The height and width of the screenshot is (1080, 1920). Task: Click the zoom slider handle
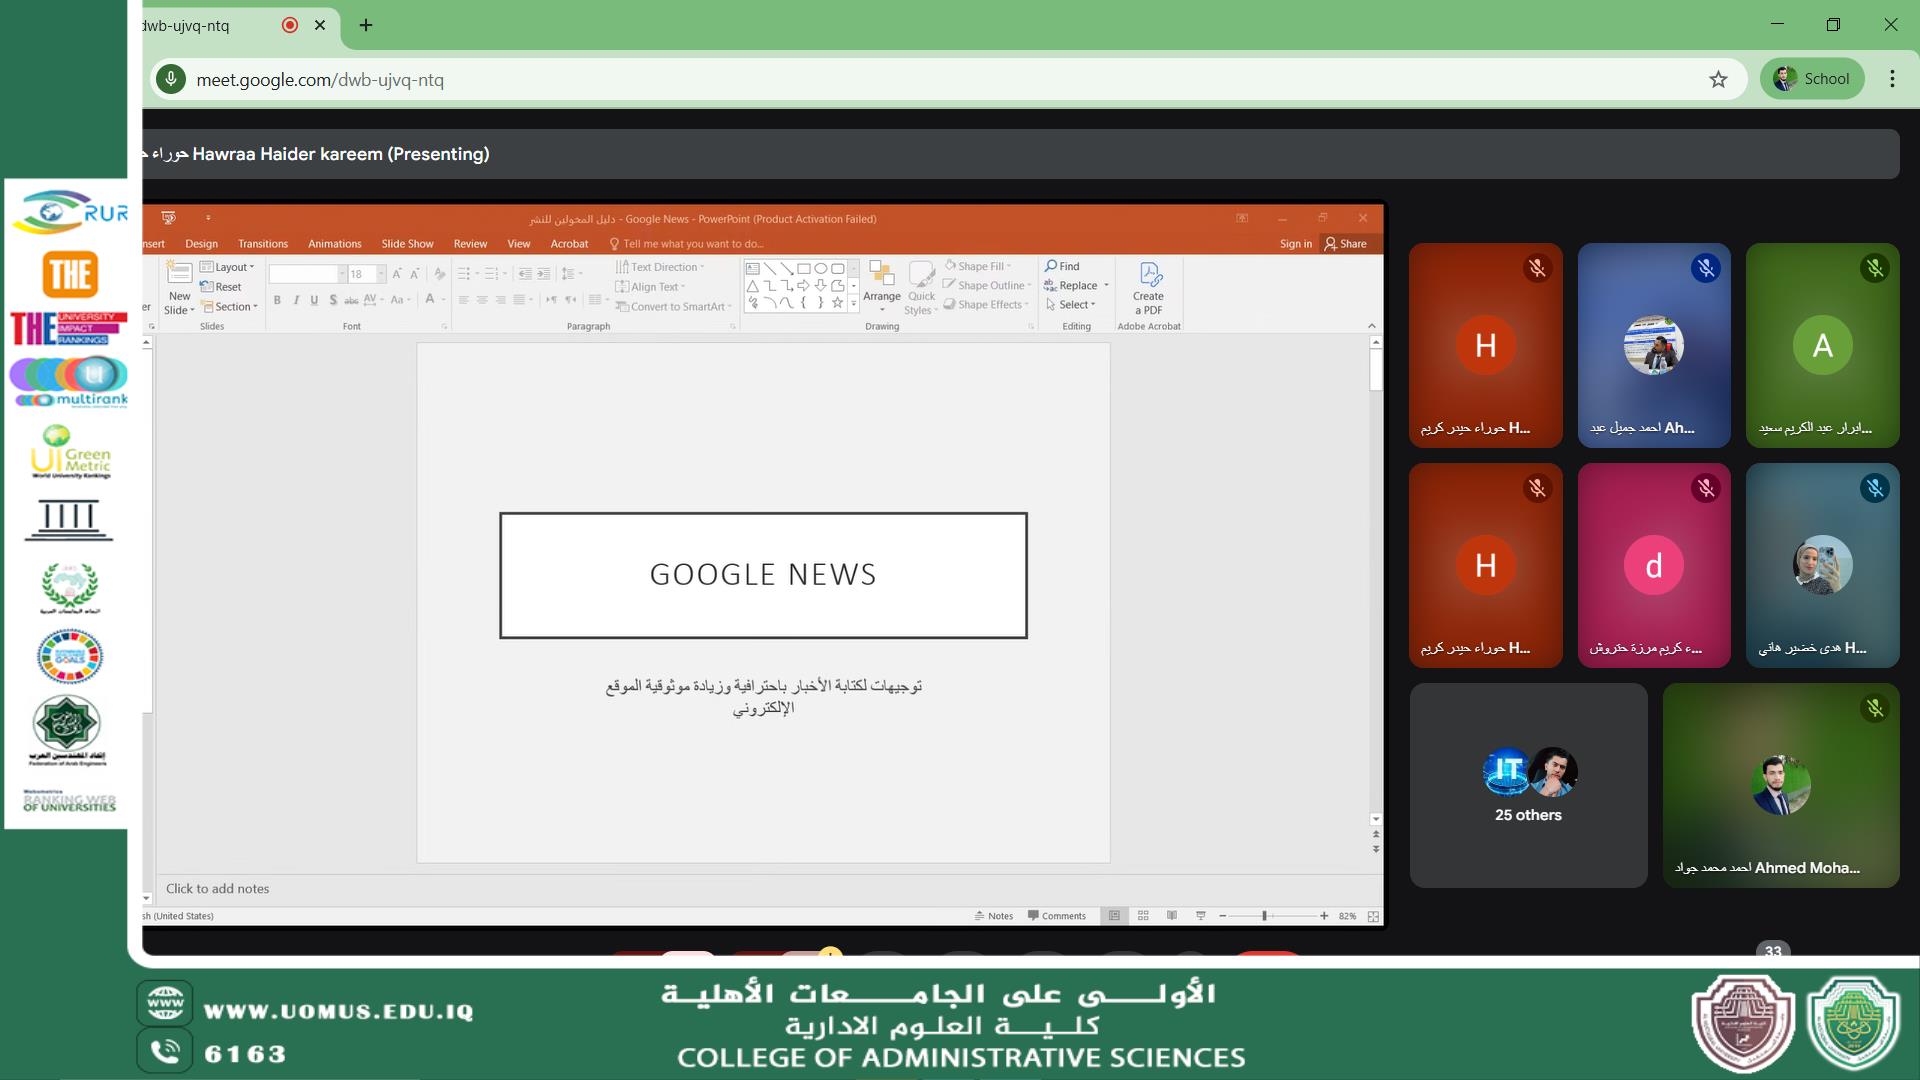(x=1264, y=916)
